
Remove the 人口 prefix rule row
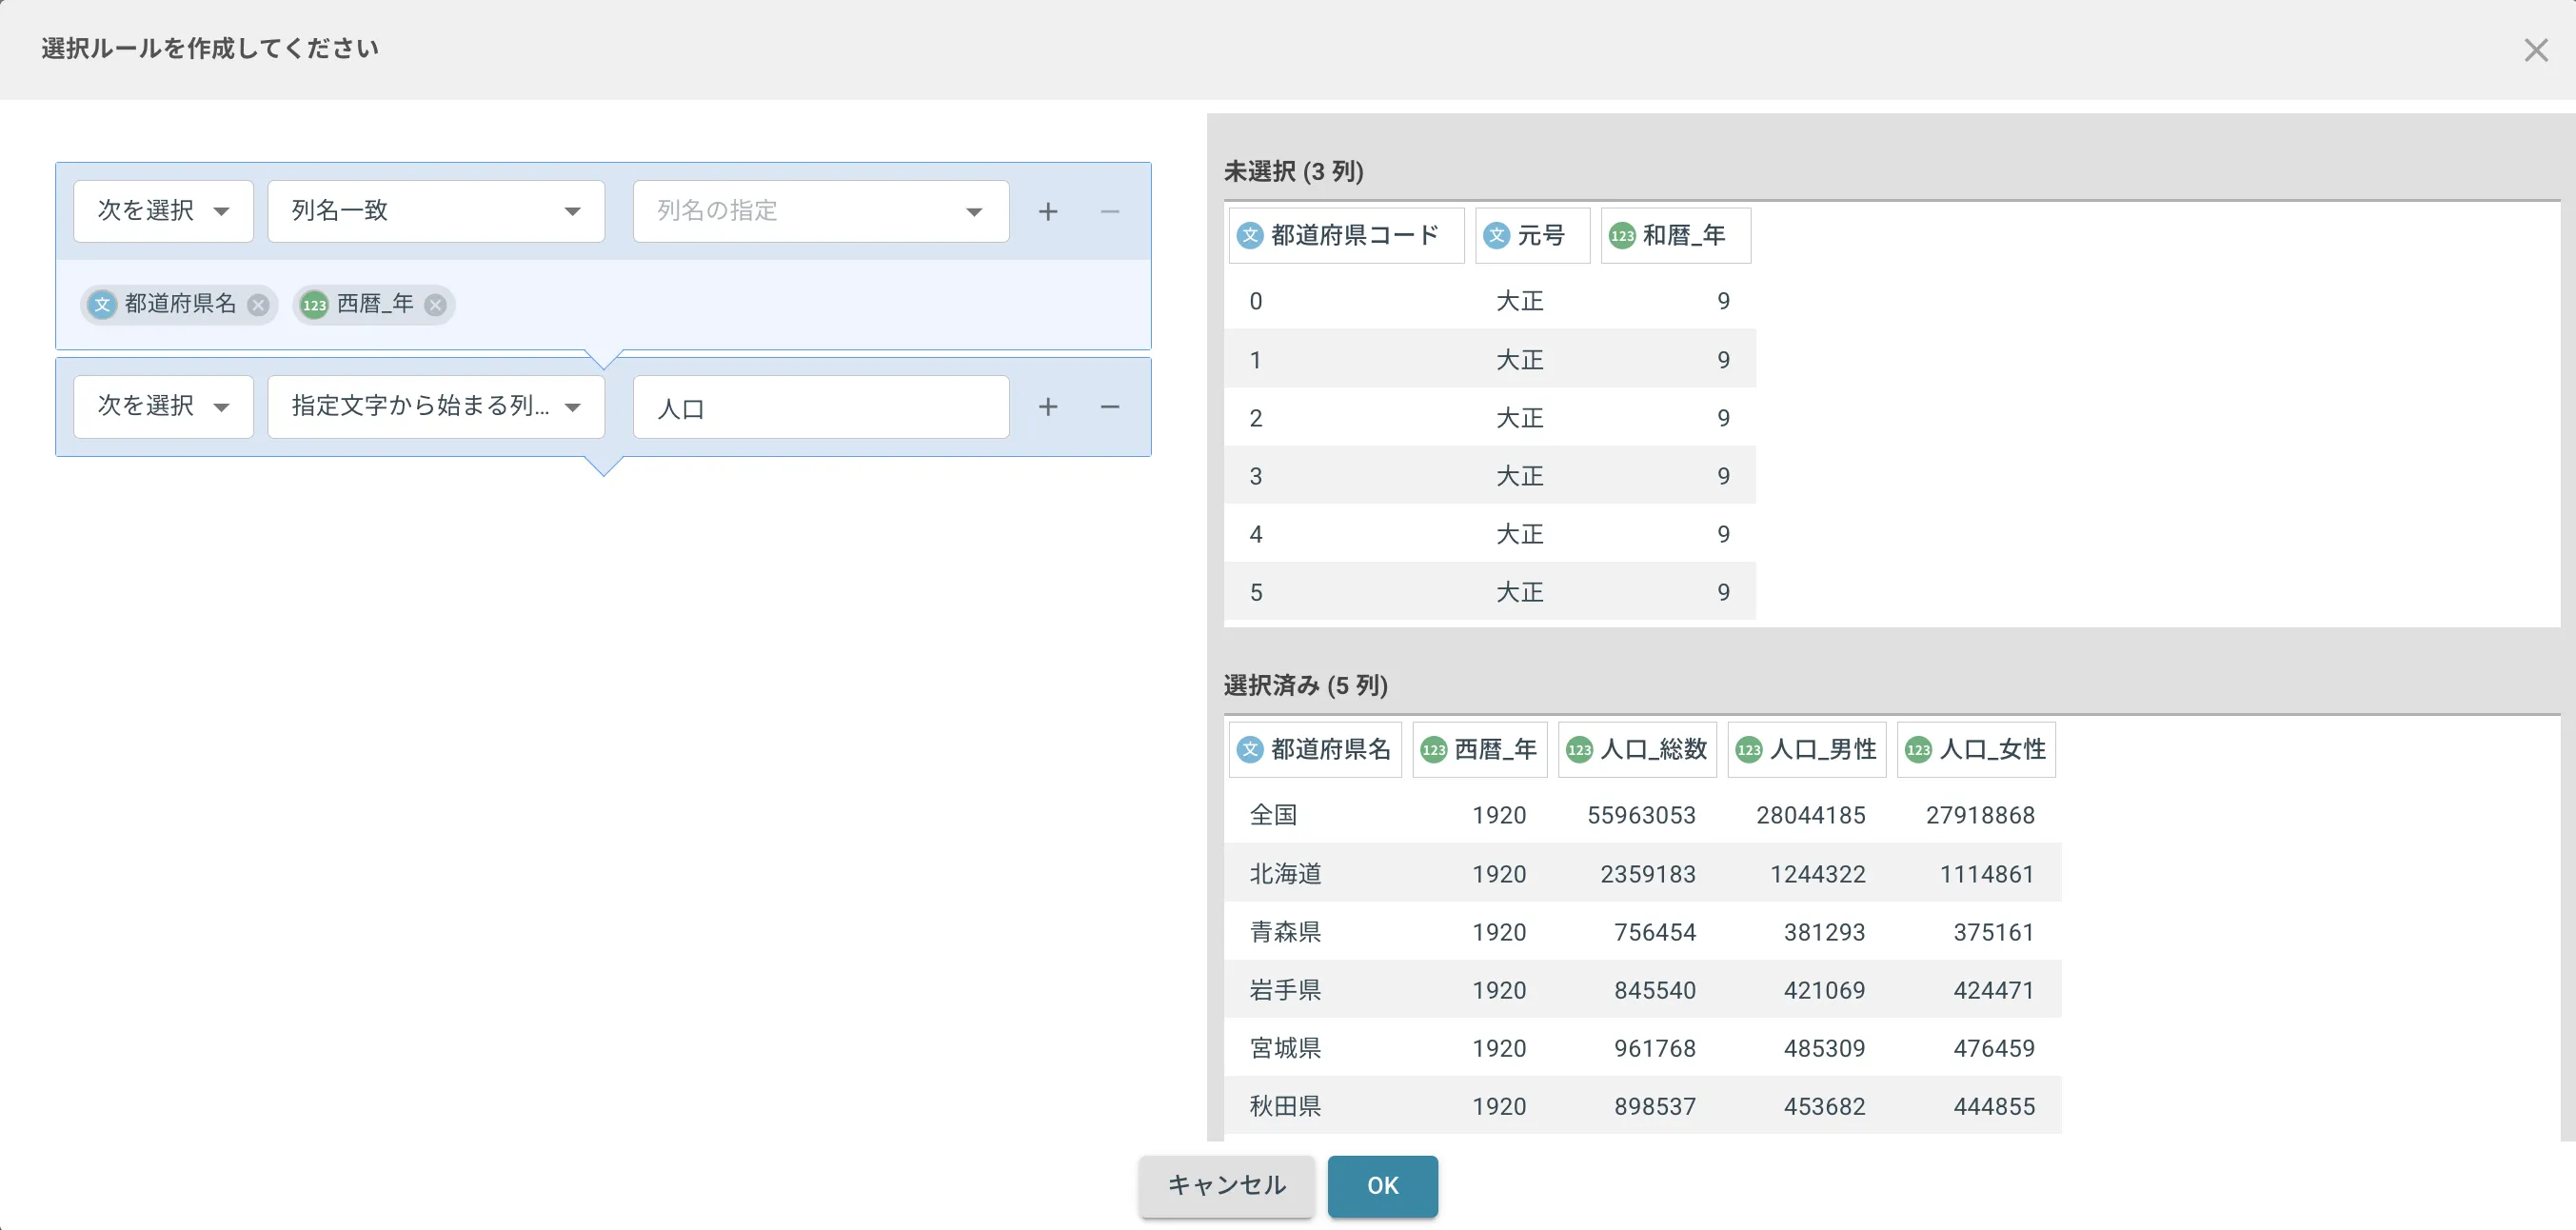click(x=1109, y=407)
